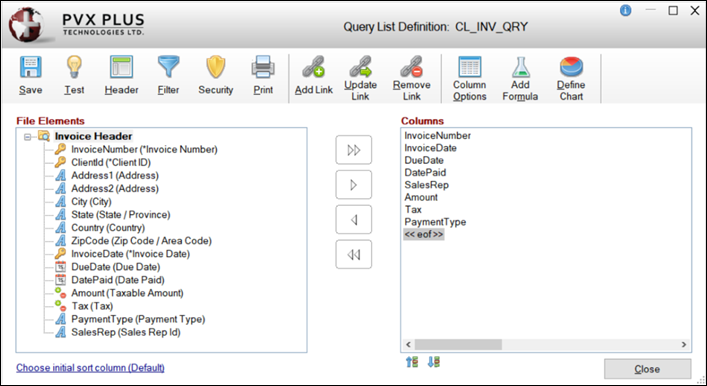Click the text icon beside Address1
The height and width of the screenshot is (386, 707).
(x=60, y=175)
